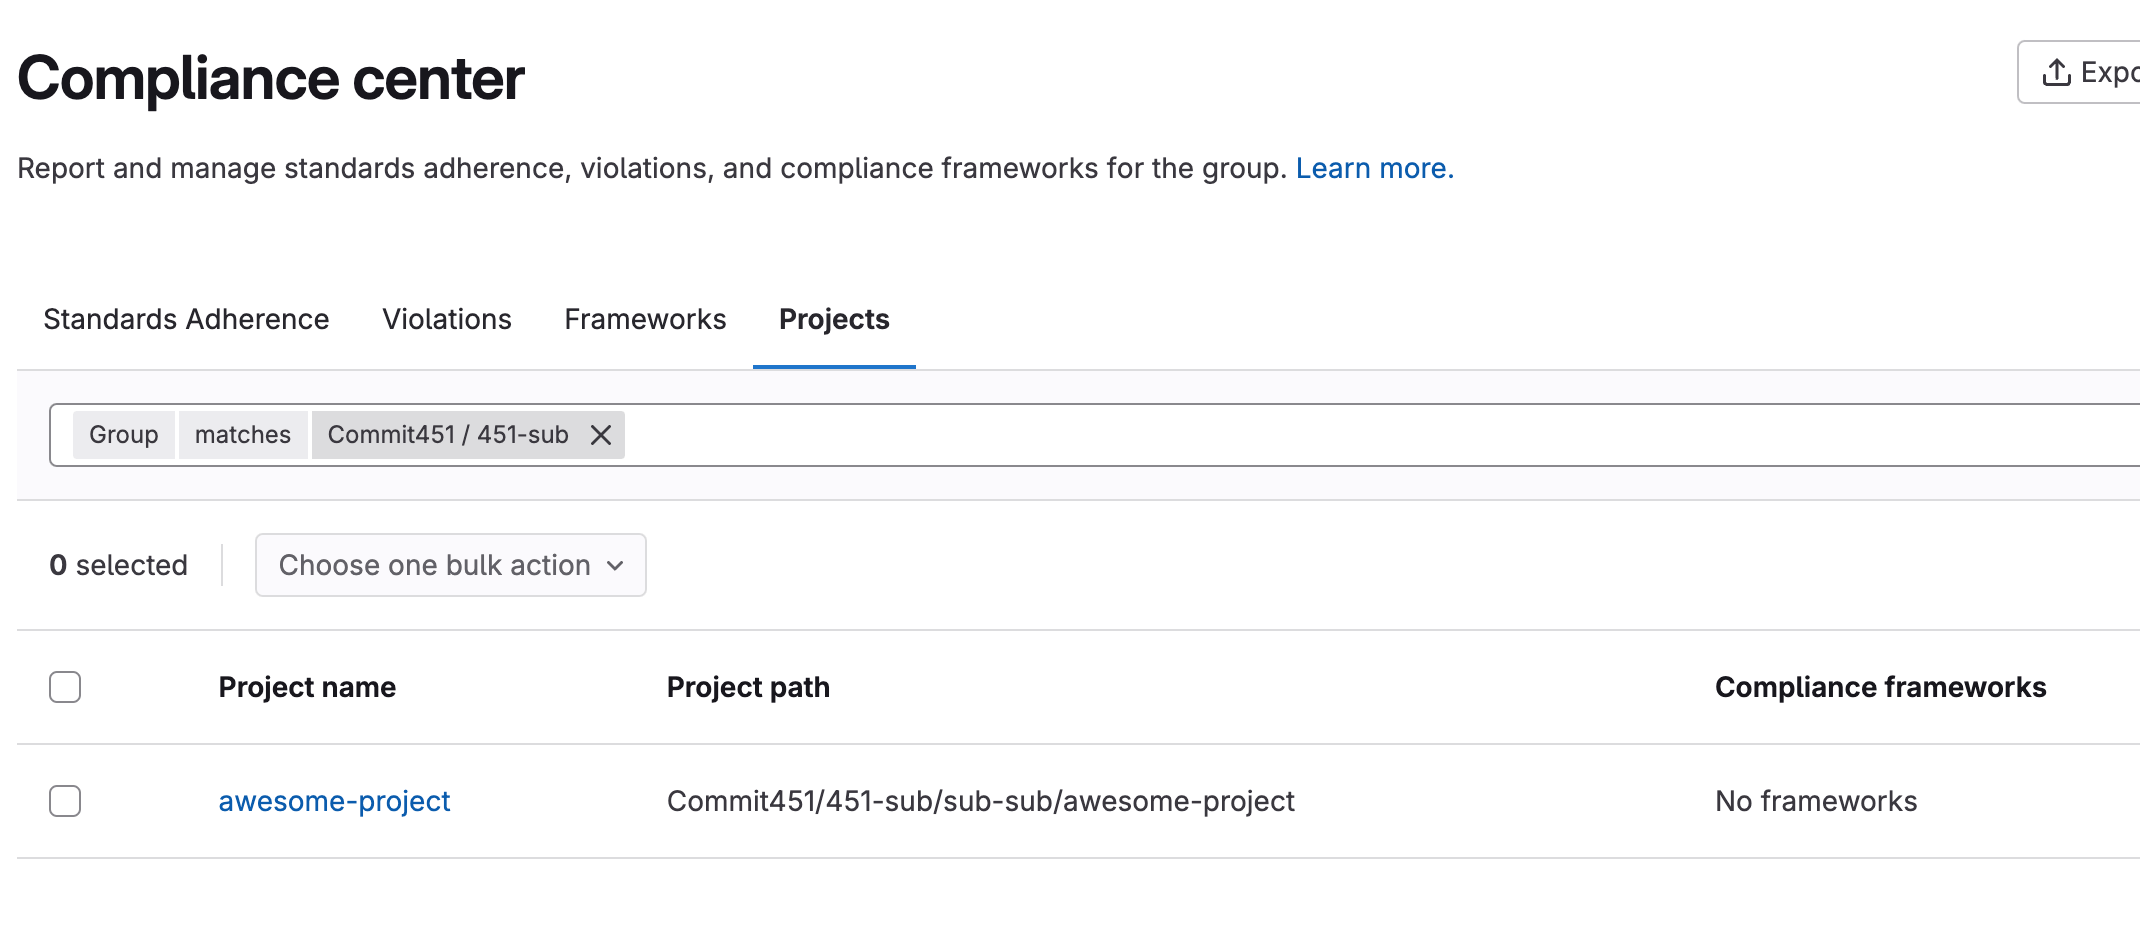Open the Violations tab
Image resolution: width=2140 pixels, height=942 pixels.
(x=446, y=319)
